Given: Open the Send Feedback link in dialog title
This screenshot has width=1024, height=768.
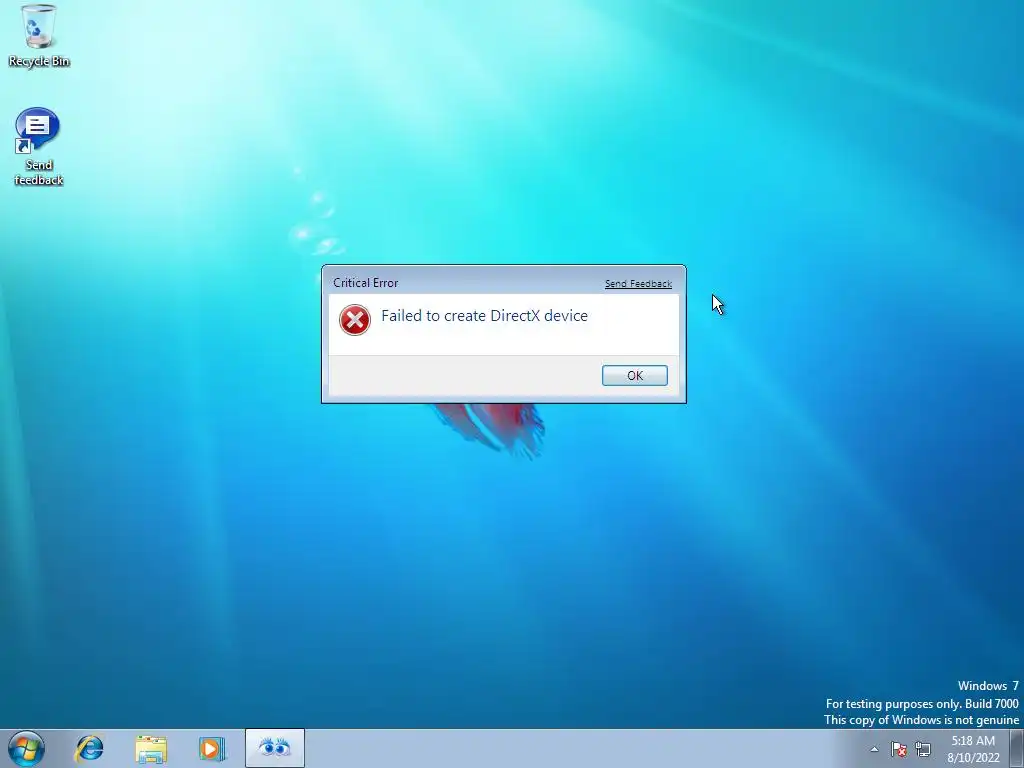Looking at the screenshot, I should coord(638,283).
